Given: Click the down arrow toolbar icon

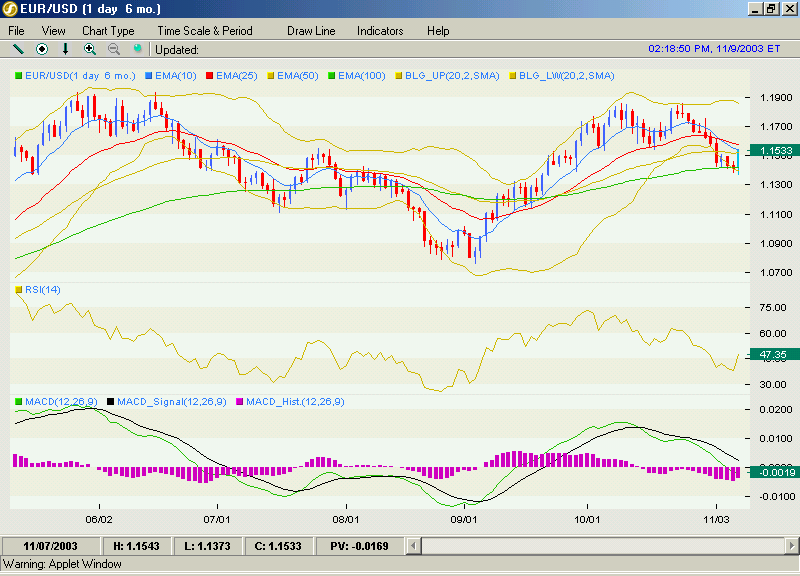Looking at the screenshot, I should click(65, 49).
